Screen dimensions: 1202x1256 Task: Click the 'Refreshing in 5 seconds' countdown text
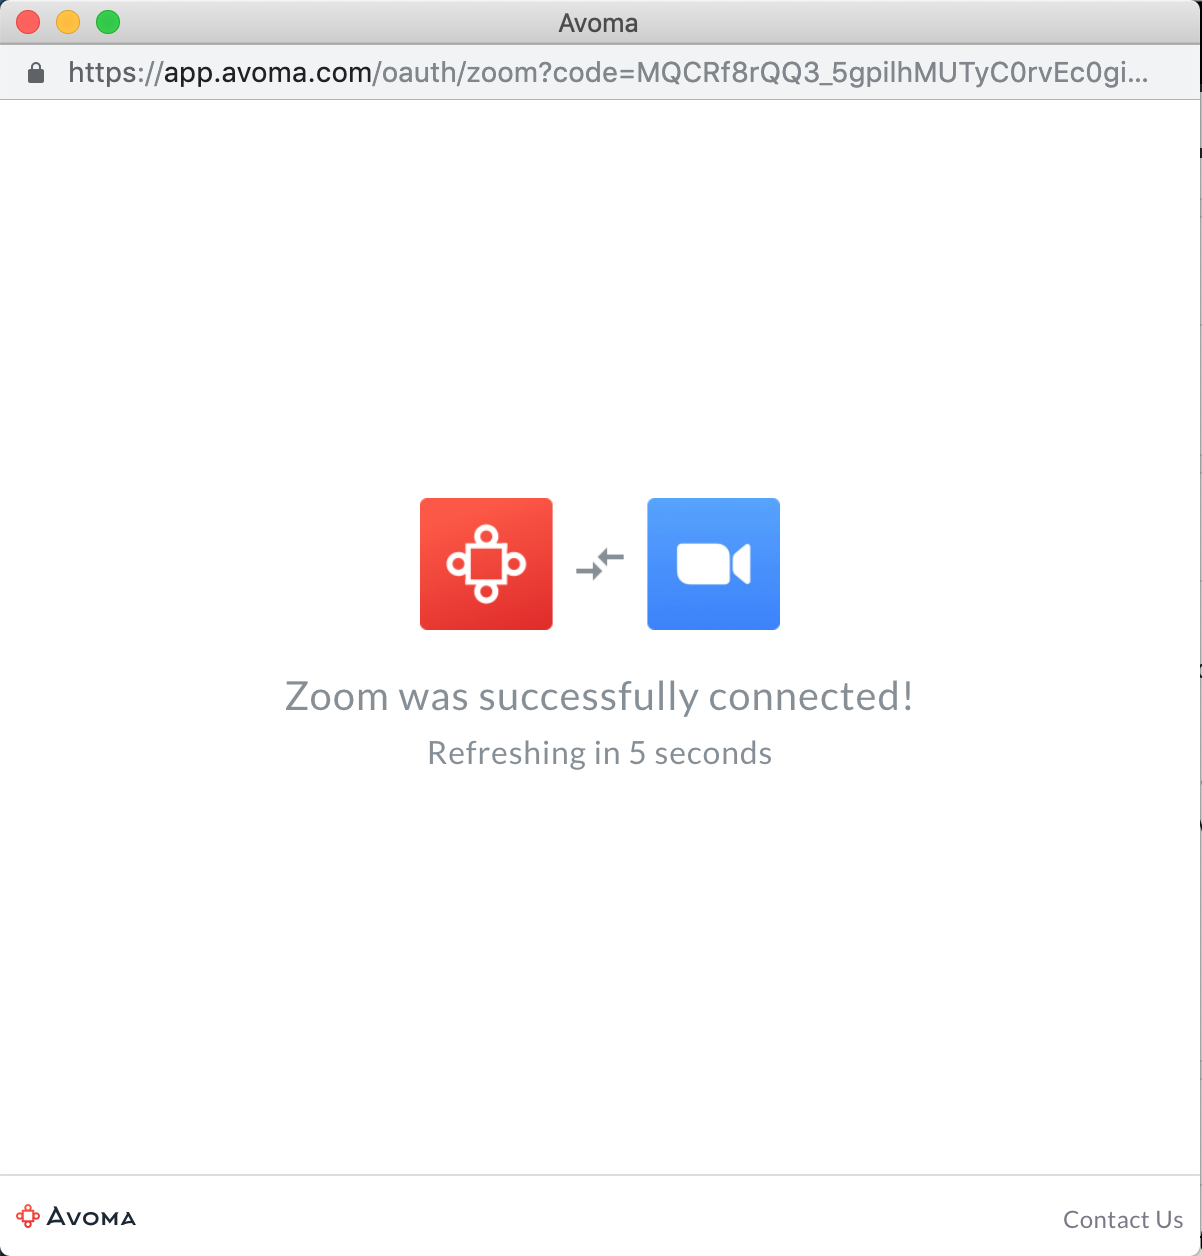[599, 752]
